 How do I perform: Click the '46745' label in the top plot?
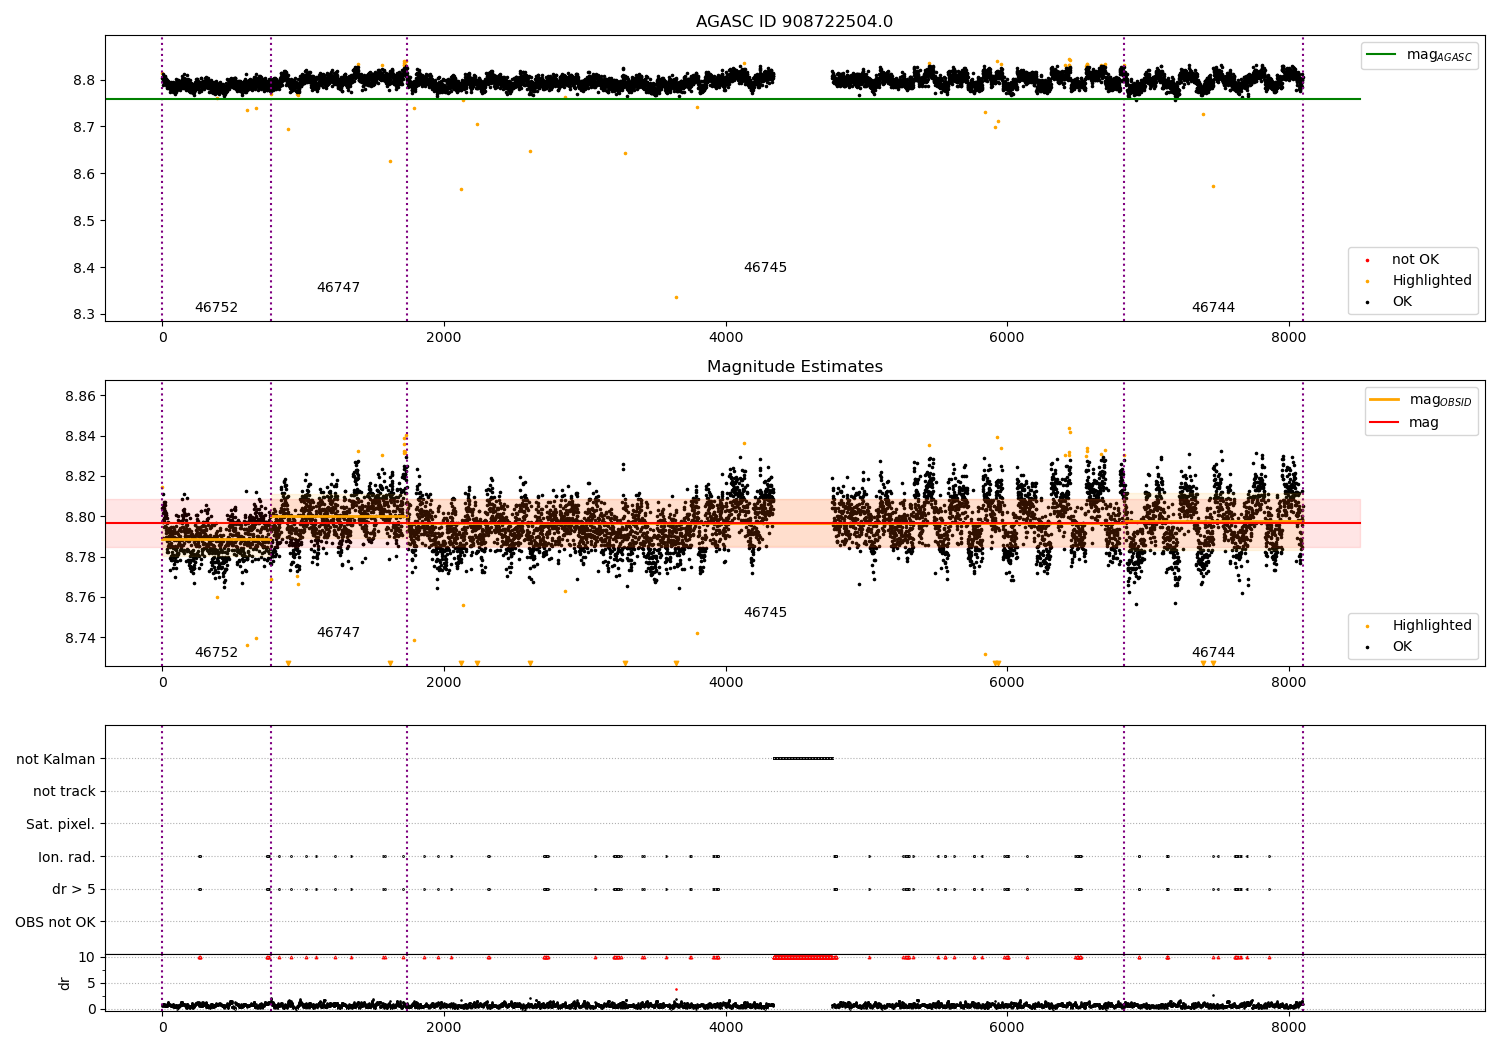tap(765, 267)
